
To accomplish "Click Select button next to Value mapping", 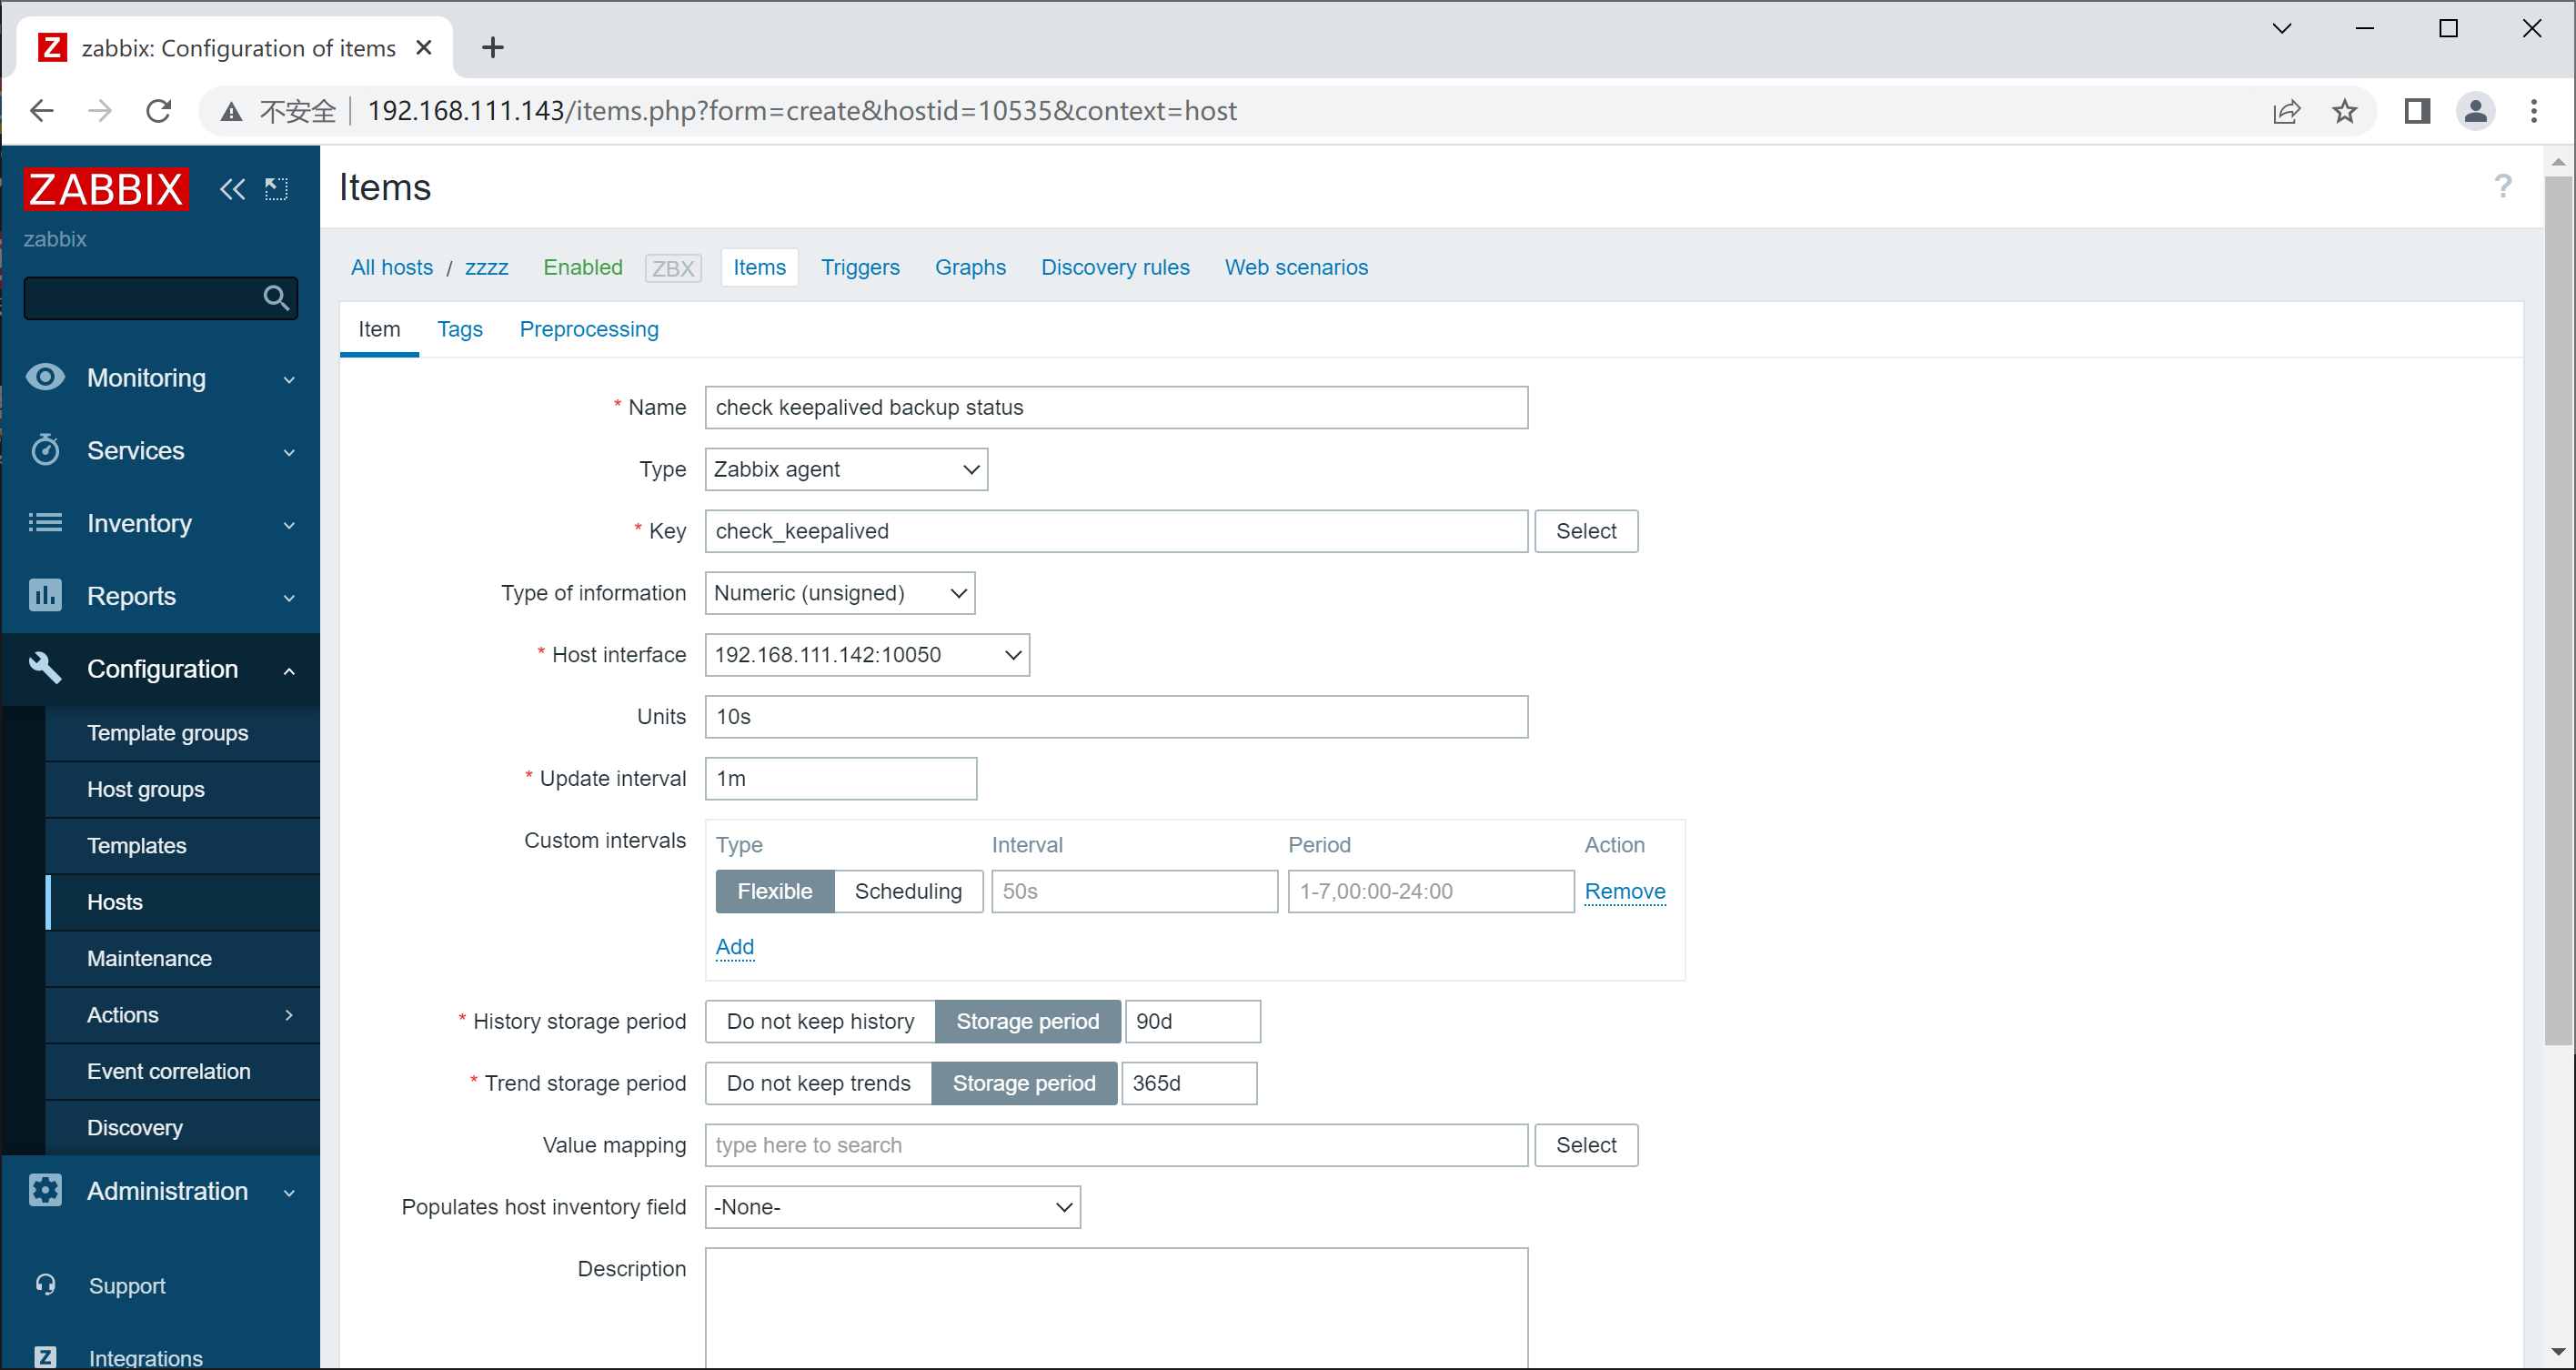I will 1586,1145.
